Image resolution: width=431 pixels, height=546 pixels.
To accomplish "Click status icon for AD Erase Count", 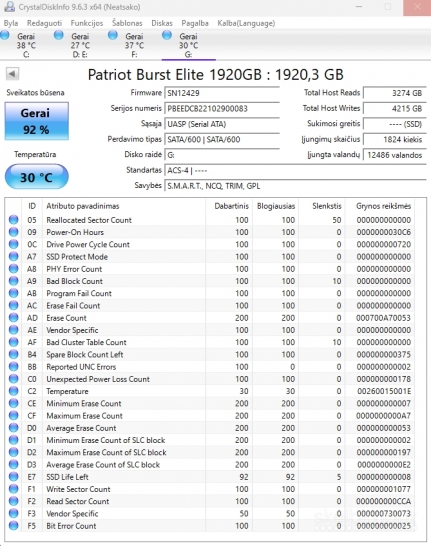I will click(x=14, y=318).
